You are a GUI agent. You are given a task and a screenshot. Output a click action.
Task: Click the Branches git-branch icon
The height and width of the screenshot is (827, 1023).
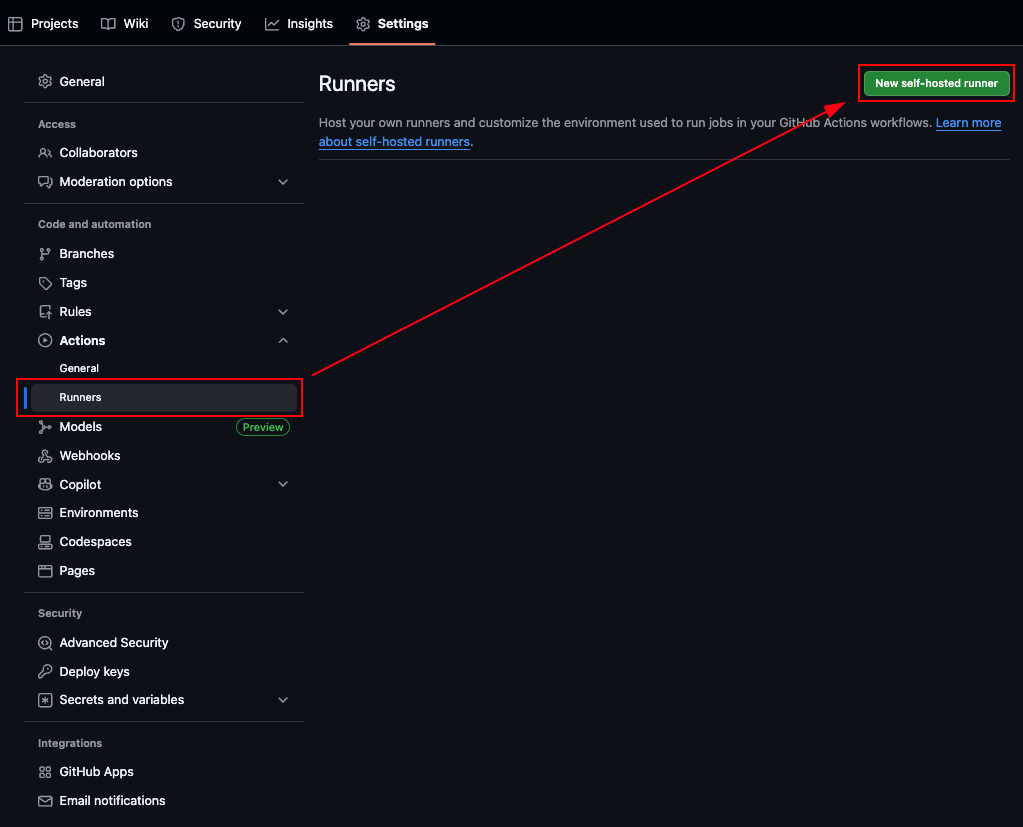point(45,254)
